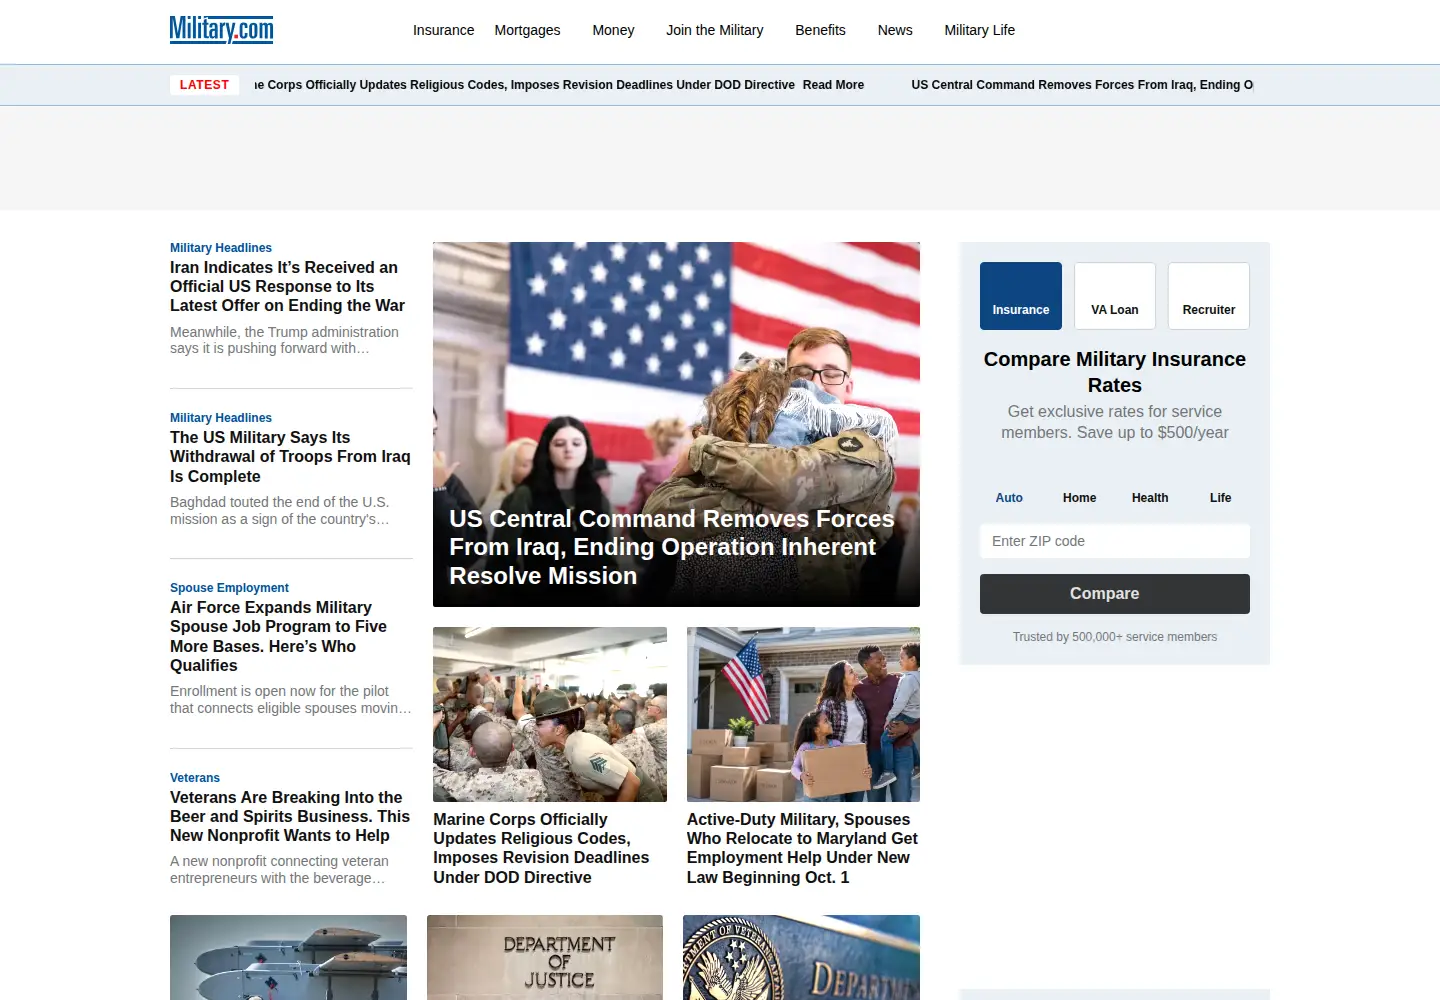The image size is (1440, 1000).
Task: Click Enrollment is open for pilot summary
Action: point(290,700)
